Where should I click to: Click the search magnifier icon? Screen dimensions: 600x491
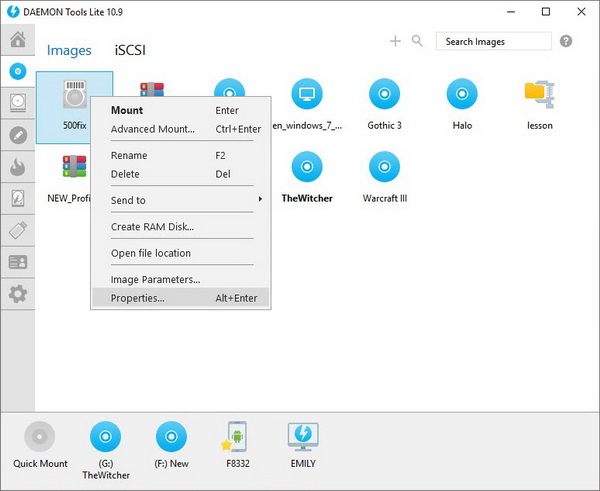[417, 41]
